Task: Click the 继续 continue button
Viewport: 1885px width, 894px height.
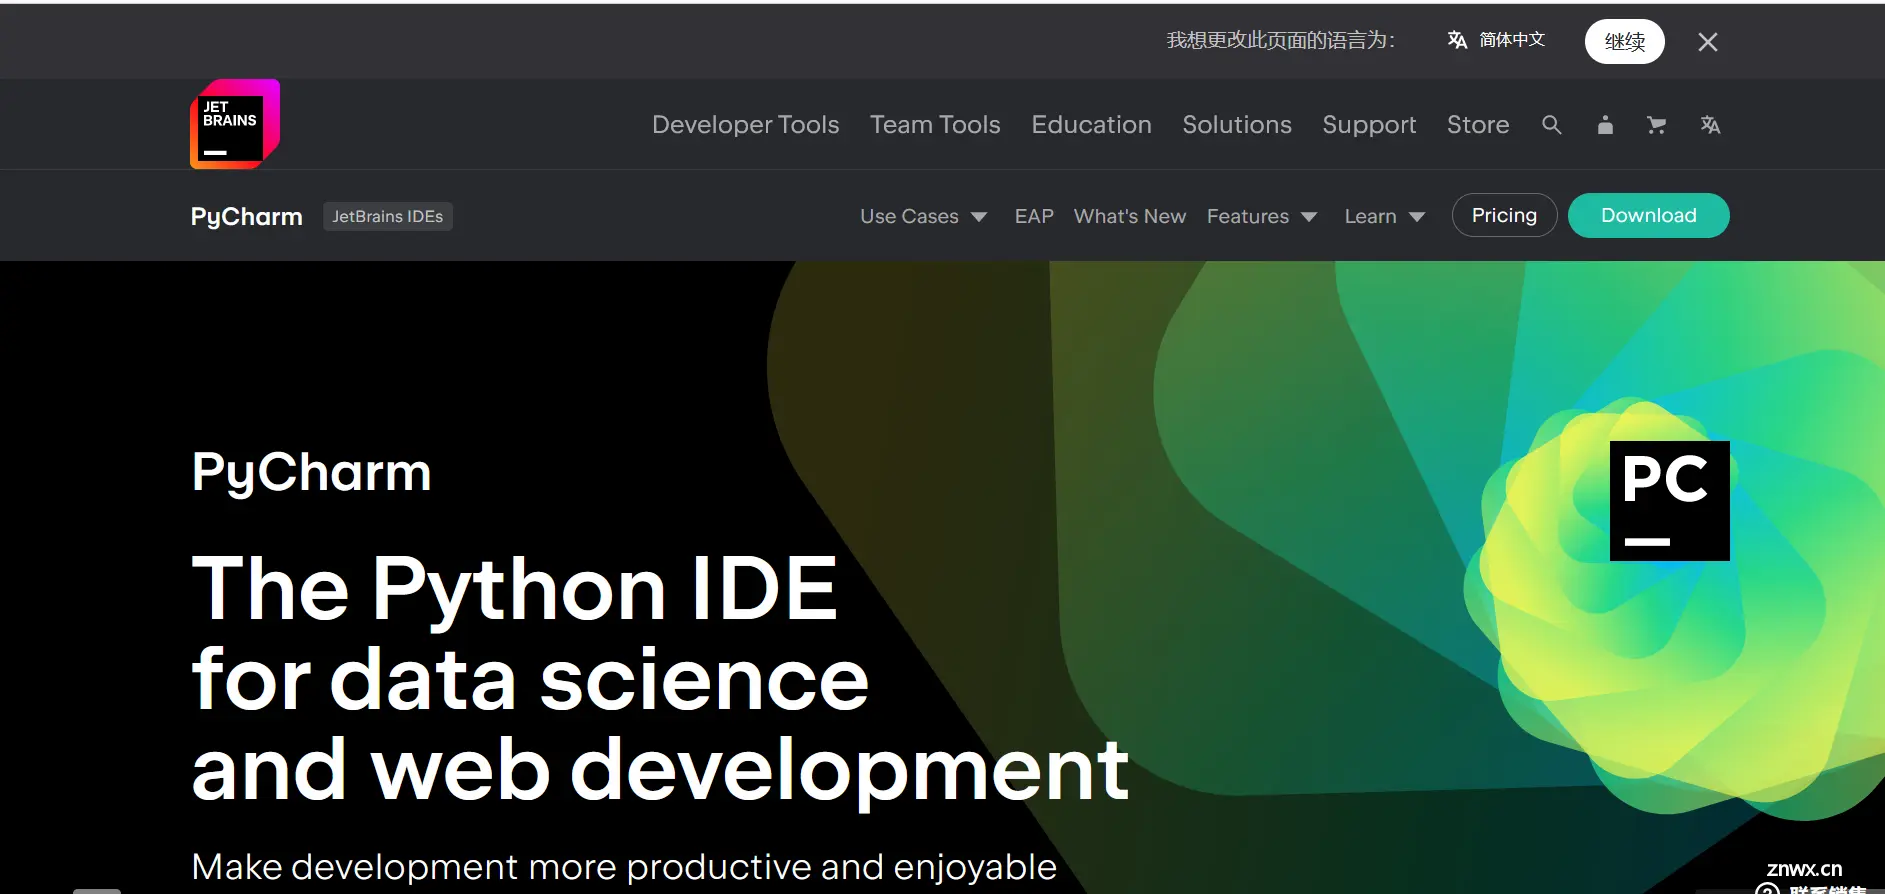Action: click(x=1625, y=42)
